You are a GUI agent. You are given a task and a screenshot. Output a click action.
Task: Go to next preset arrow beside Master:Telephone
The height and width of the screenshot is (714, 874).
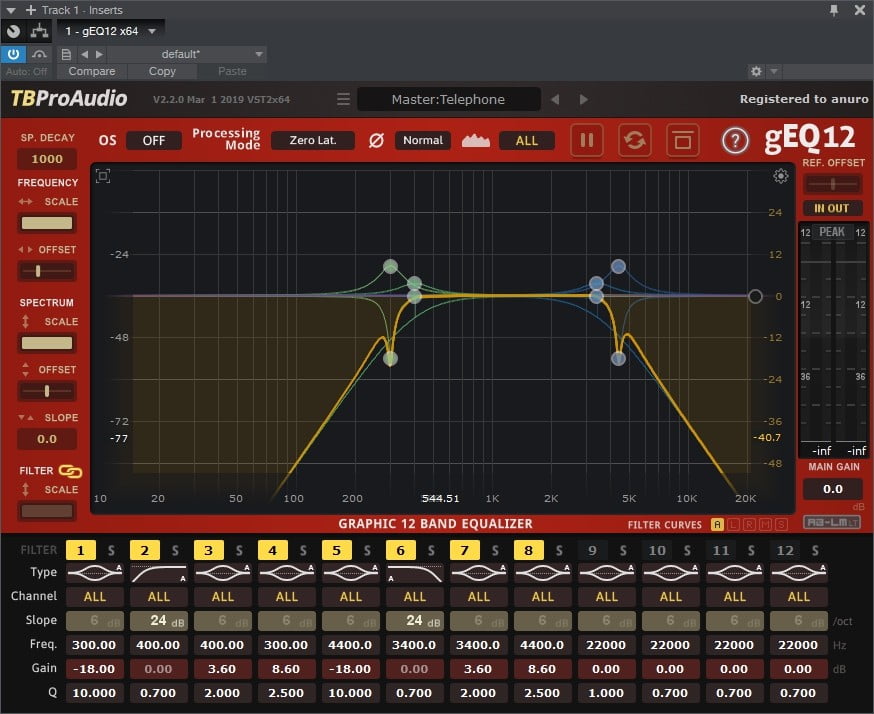tap(584, 99)
